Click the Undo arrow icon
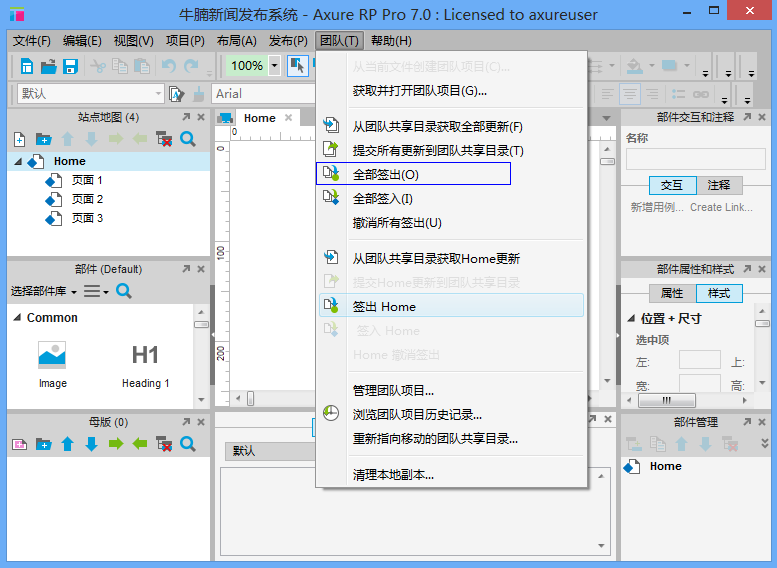This screenshot has height=568, width=777. pyautogui.click(x=169, y=66)
